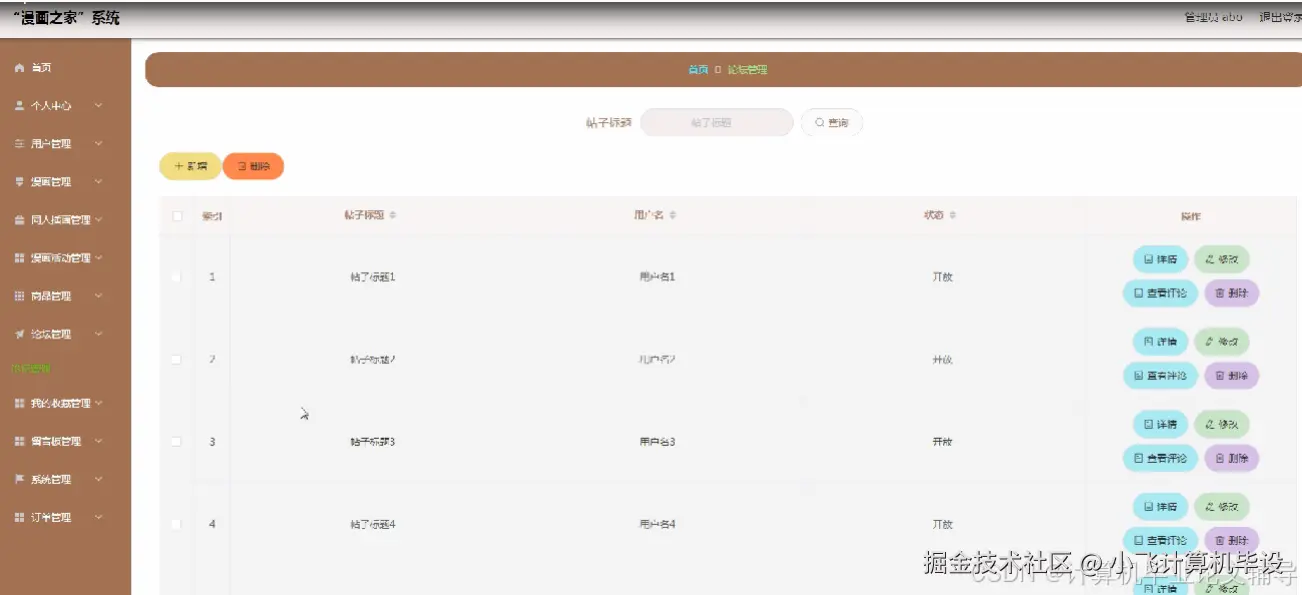Expand the 漫画活动管理 chevron

(x=98, y=258)
